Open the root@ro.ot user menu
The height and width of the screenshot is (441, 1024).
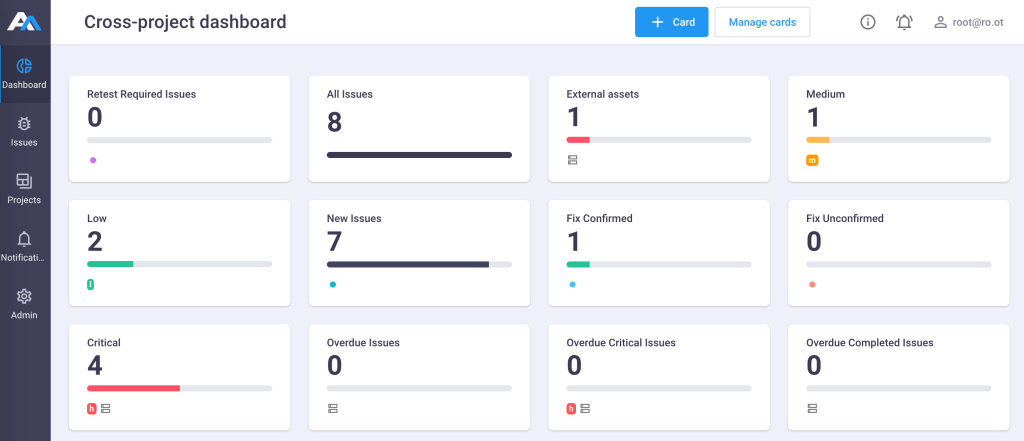(x=968, y=22)
